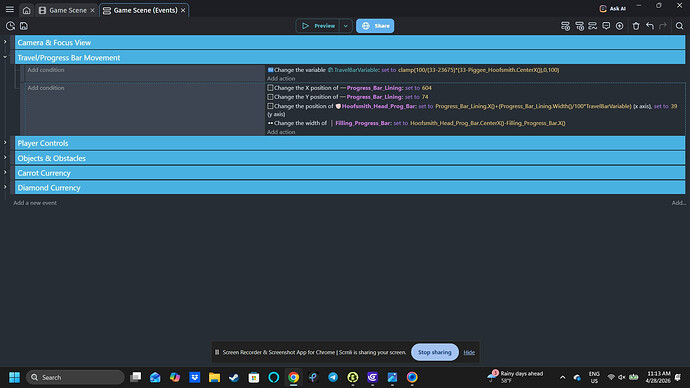Show hidden system tray icons
This screenshot has height=388, width=690.
(x=562, y=377)
